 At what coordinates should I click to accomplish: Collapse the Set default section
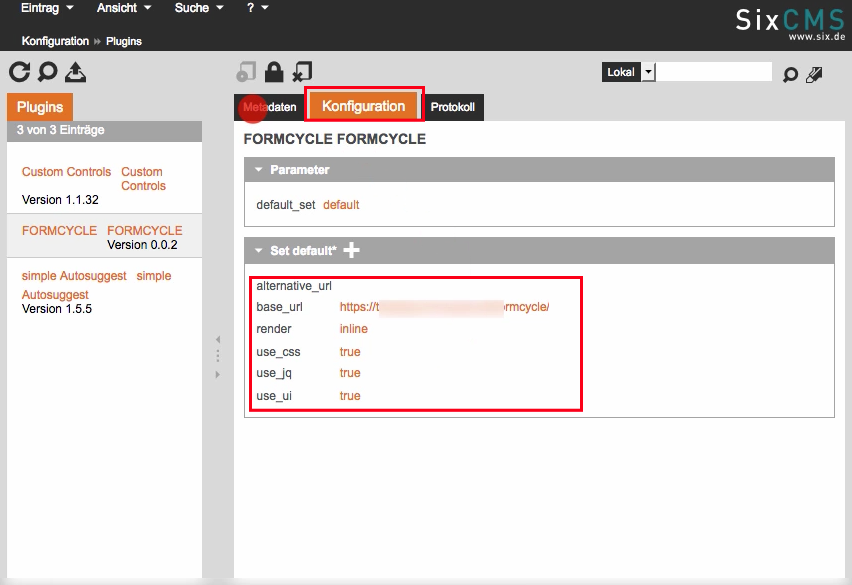click(x=259, y=251)
